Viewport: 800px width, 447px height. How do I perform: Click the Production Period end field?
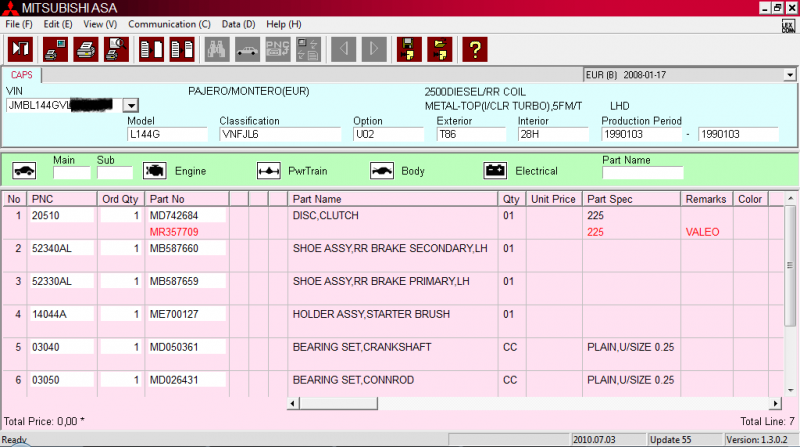point(738,134)
